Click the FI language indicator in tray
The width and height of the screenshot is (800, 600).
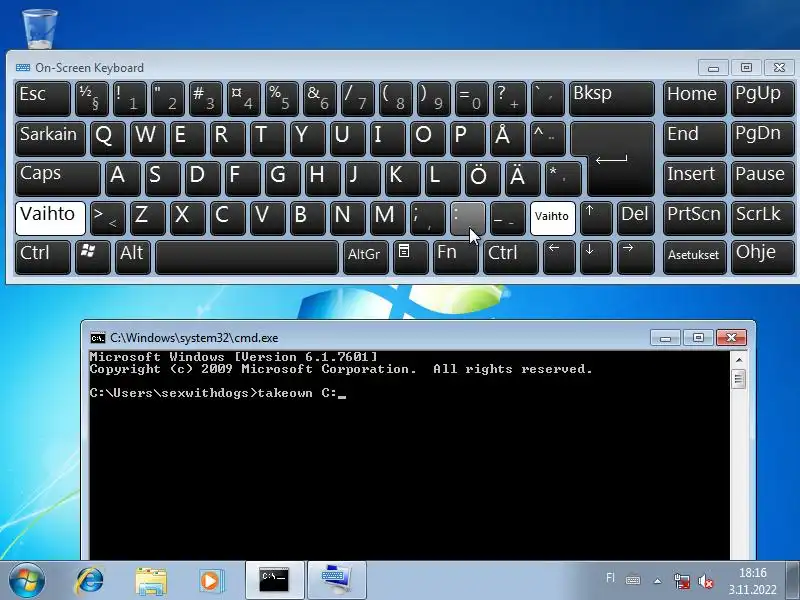[610, 578]
